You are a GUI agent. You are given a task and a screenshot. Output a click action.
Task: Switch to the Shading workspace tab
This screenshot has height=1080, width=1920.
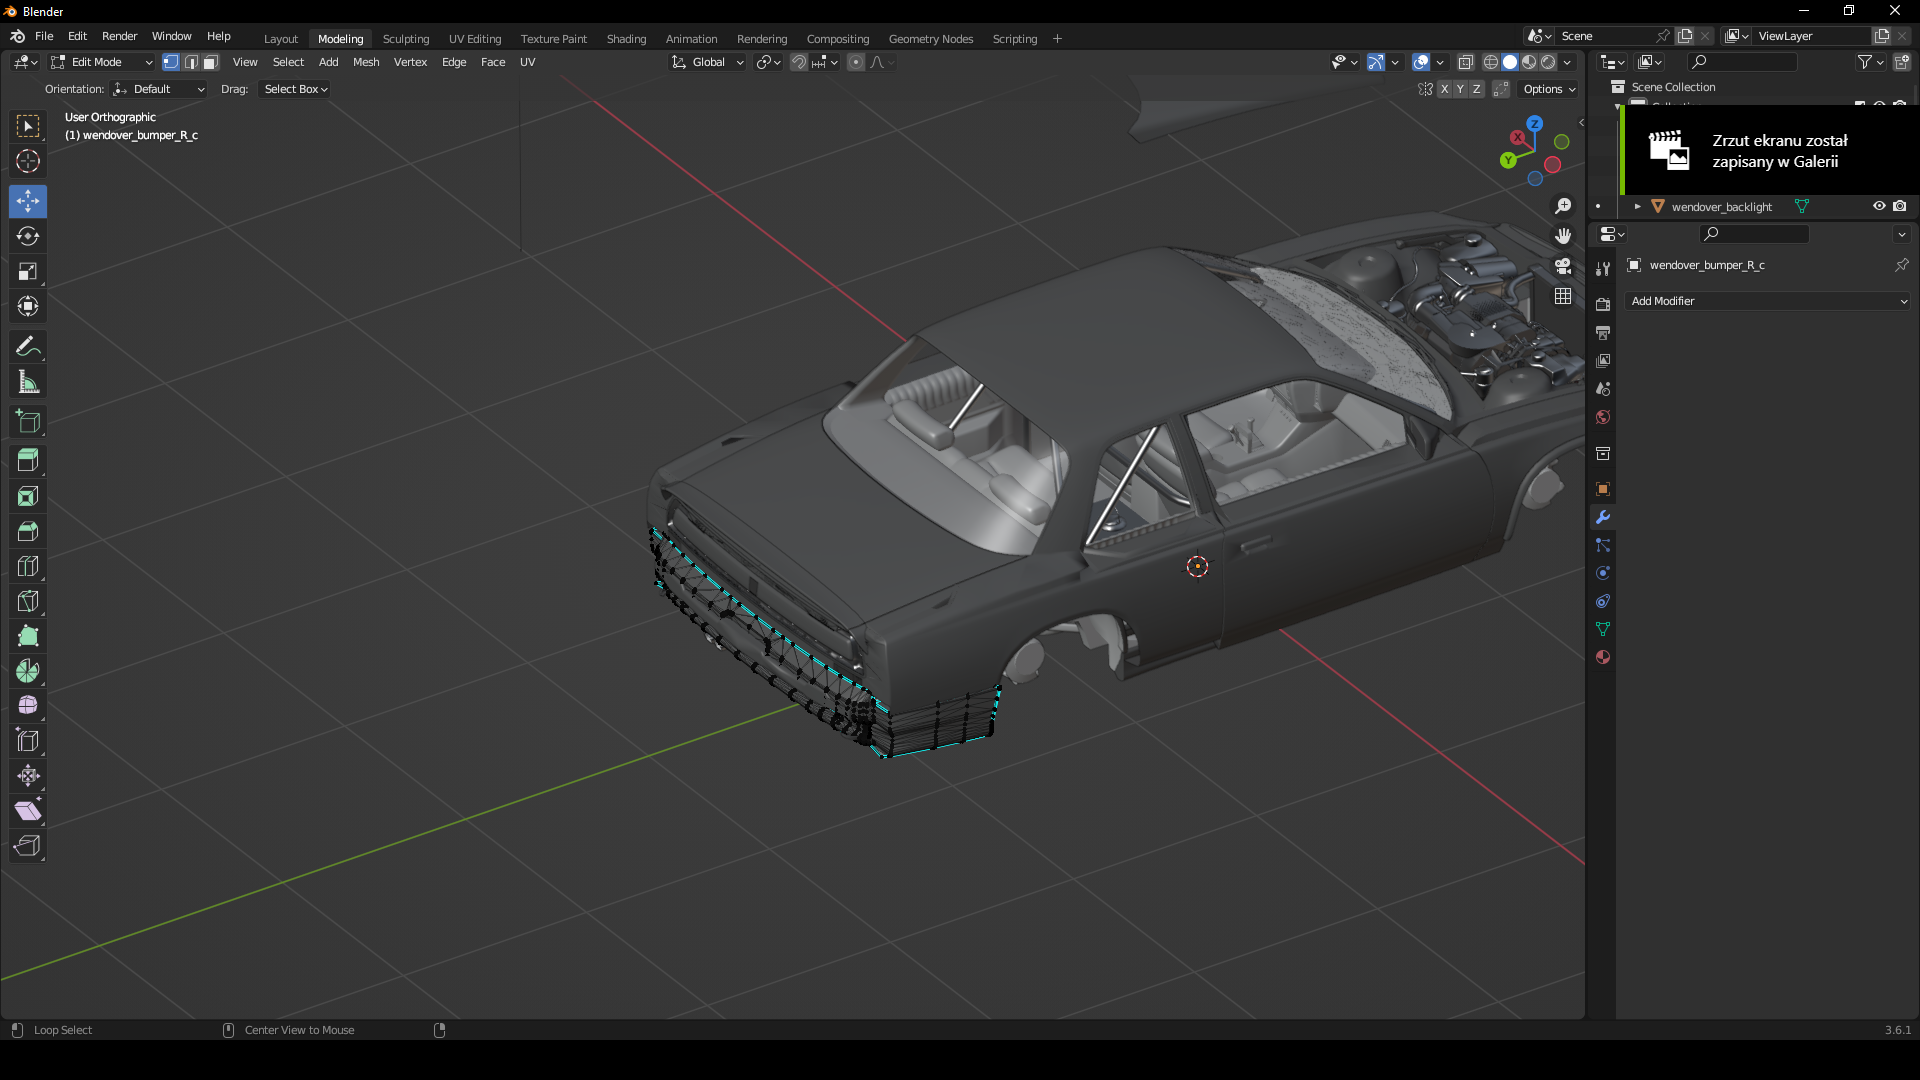[x=626, y=39]
